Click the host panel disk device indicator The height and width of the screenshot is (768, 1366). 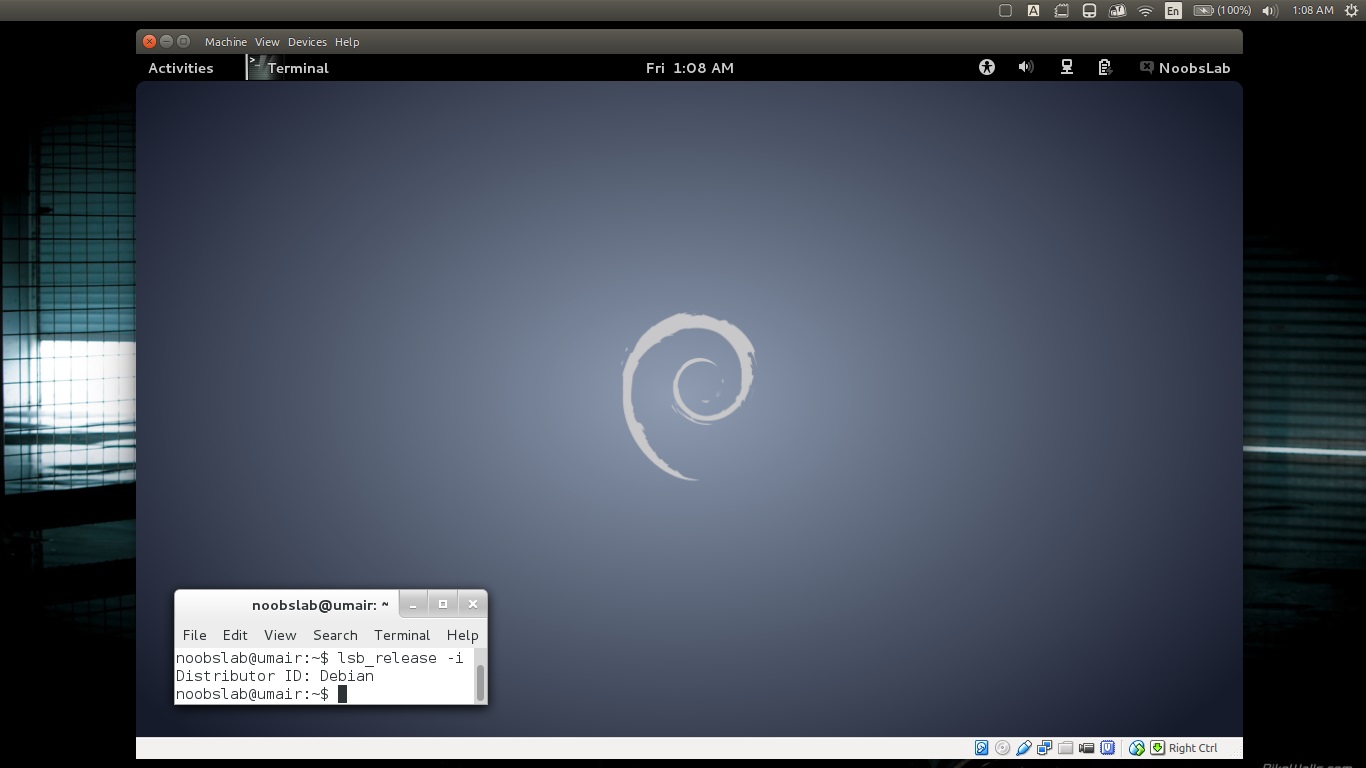(1089, 10)
